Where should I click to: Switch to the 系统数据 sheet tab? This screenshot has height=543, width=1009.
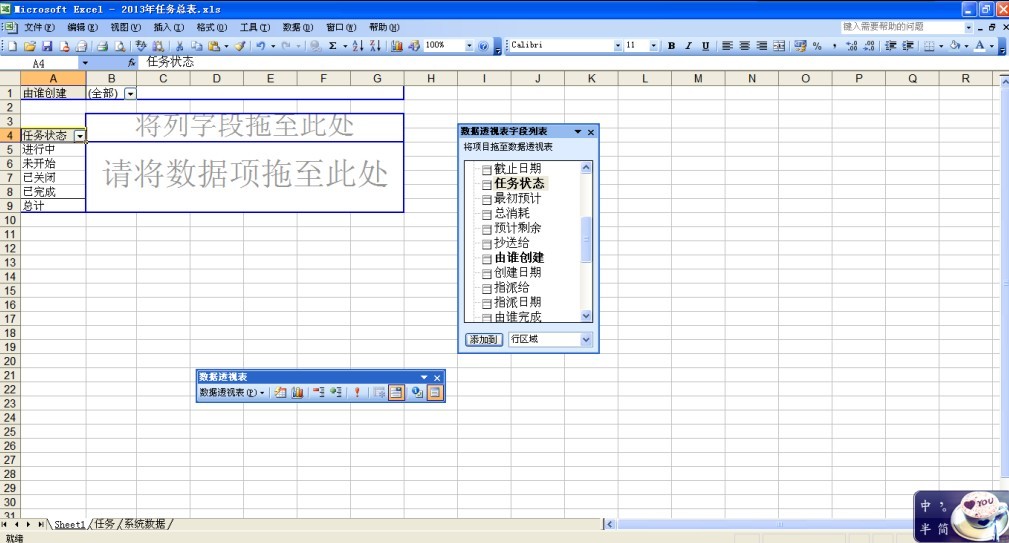[146, 524]
